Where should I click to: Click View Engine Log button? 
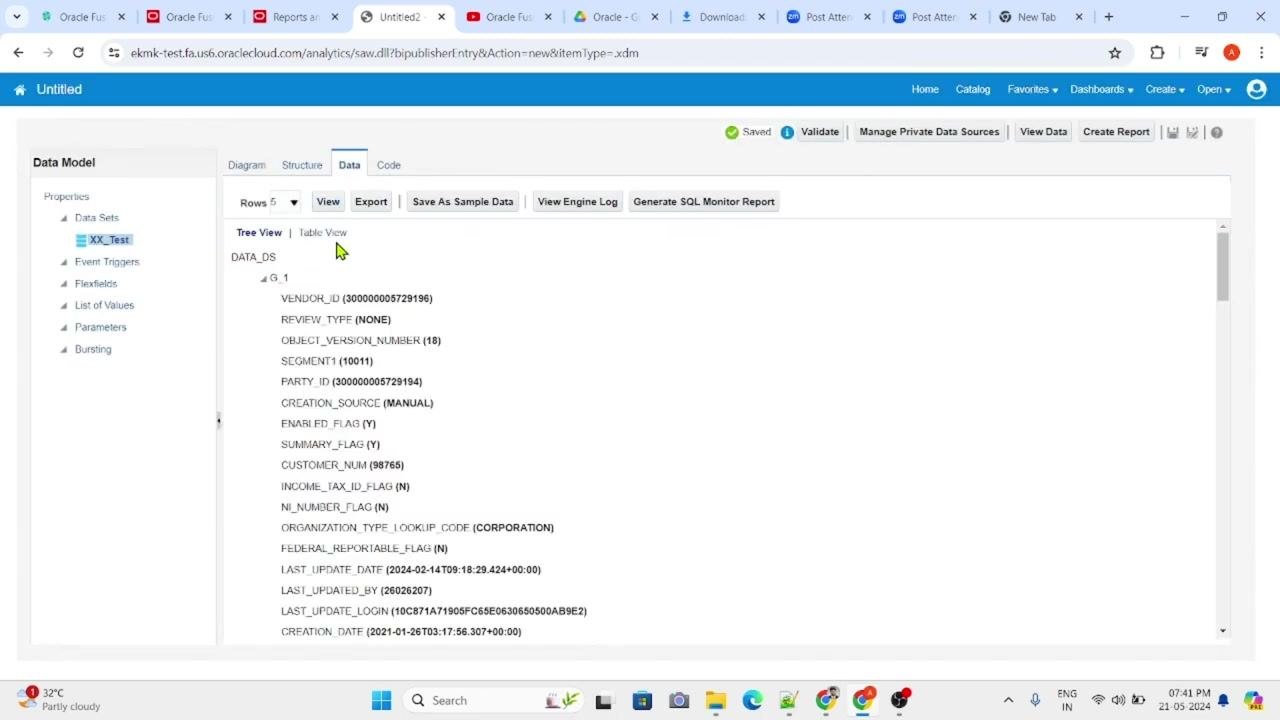point(578,202)
